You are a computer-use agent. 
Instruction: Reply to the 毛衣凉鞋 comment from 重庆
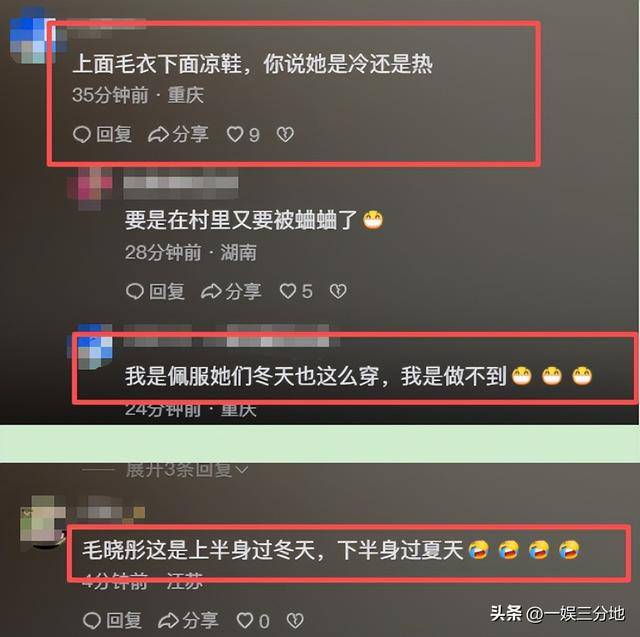click(102, 134)
